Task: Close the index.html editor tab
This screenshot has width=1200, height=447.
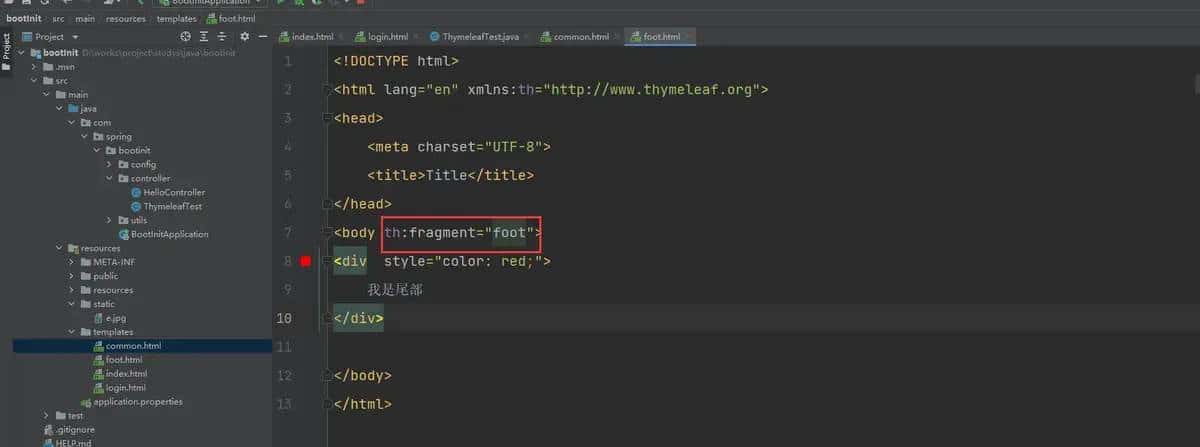Action: [x=341, y=37]
